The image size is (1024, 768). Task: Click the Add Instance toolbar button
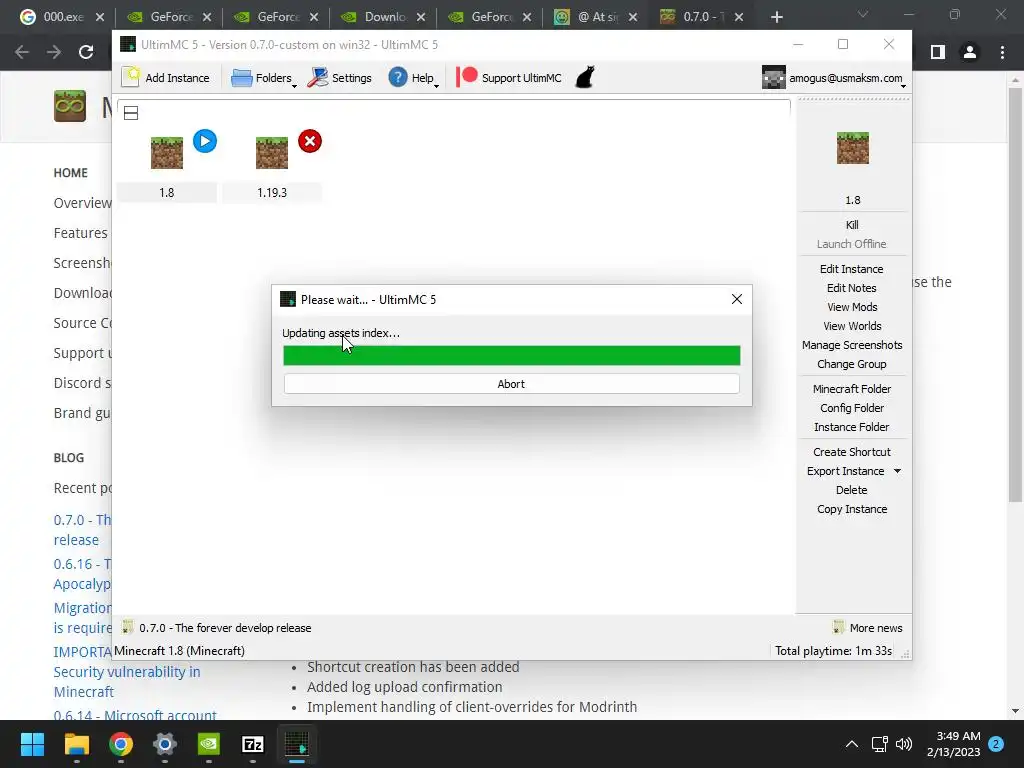(166, 78)
